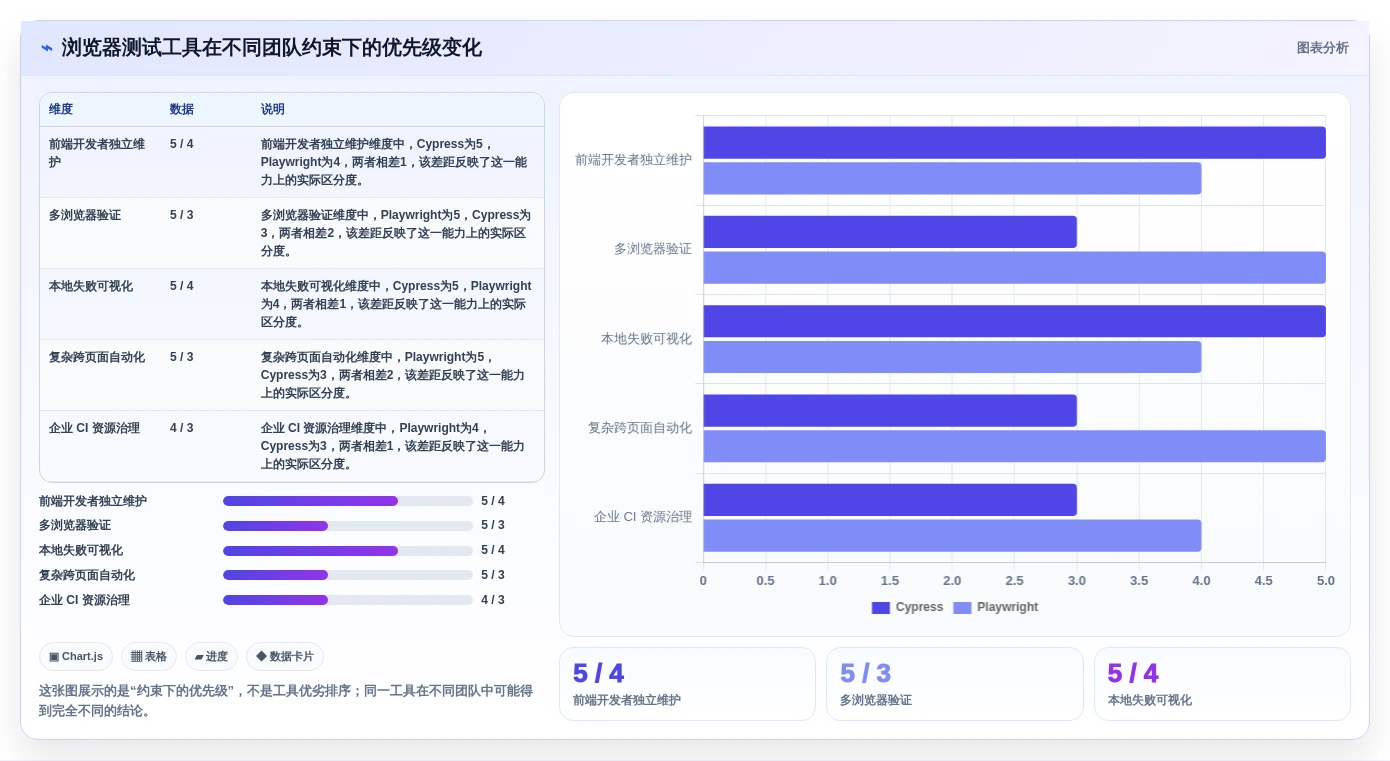Viewport: 1390px width, 761px height.
Task: Click the 复杂跨页面自动化 chart axis label
Action: (640, 428)
